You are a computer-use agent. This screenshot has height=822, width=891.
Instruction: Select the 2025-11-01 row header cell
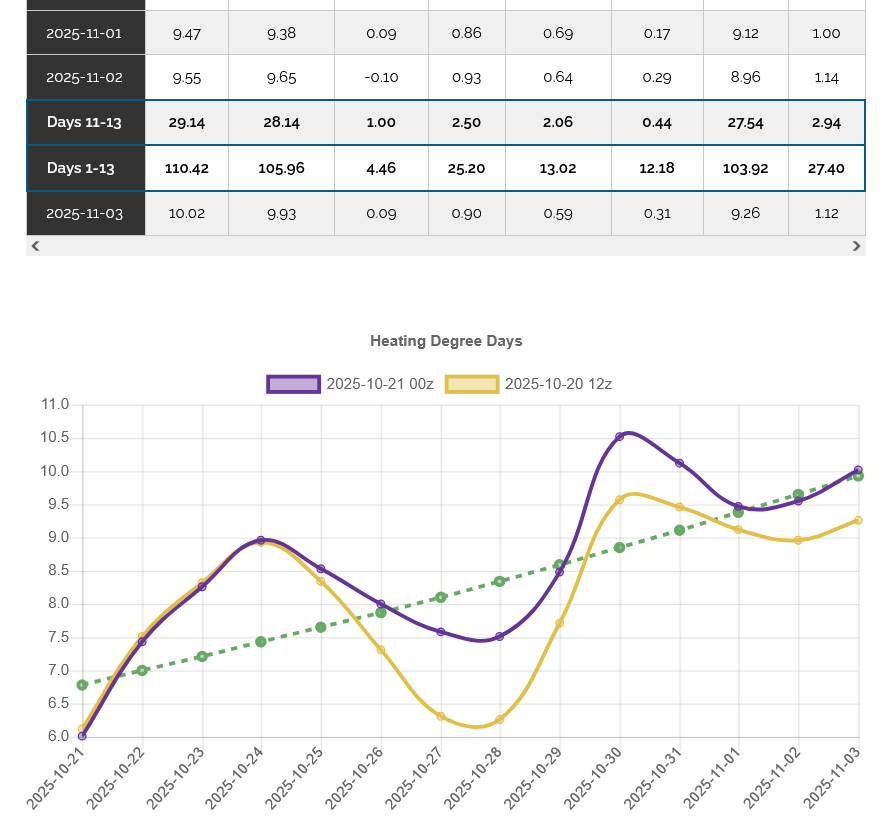click(85, 33)
